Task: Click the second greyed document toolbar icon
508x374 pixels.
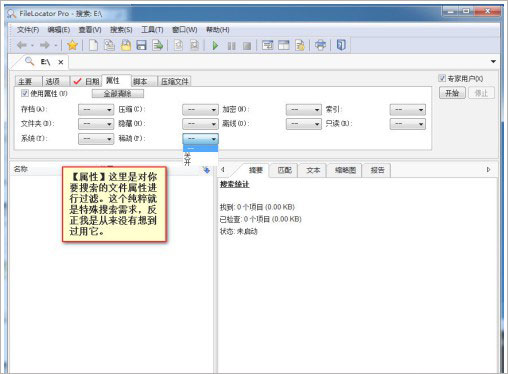Action: tap(194, 45)
